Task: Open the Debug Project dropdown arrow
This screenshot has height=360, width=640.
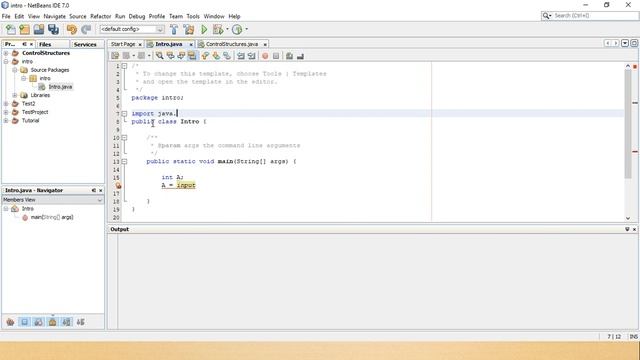Action: coord(227,29)
